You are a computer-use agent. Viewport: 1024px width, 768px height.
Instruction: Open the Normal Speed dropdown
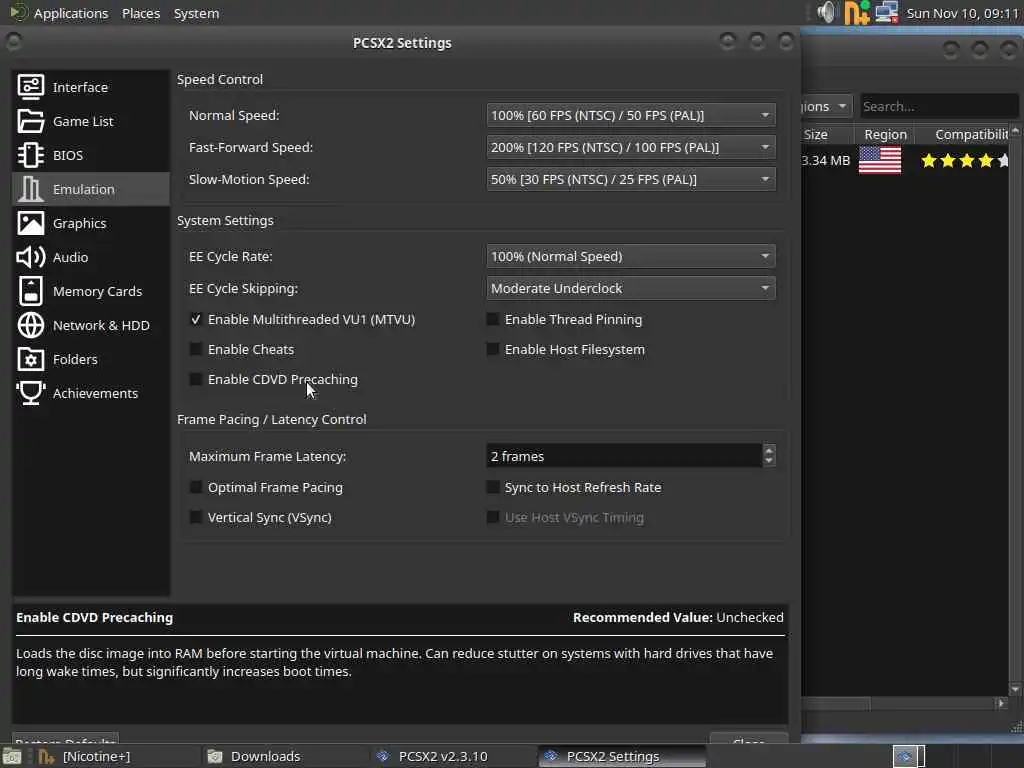[631, 115]
